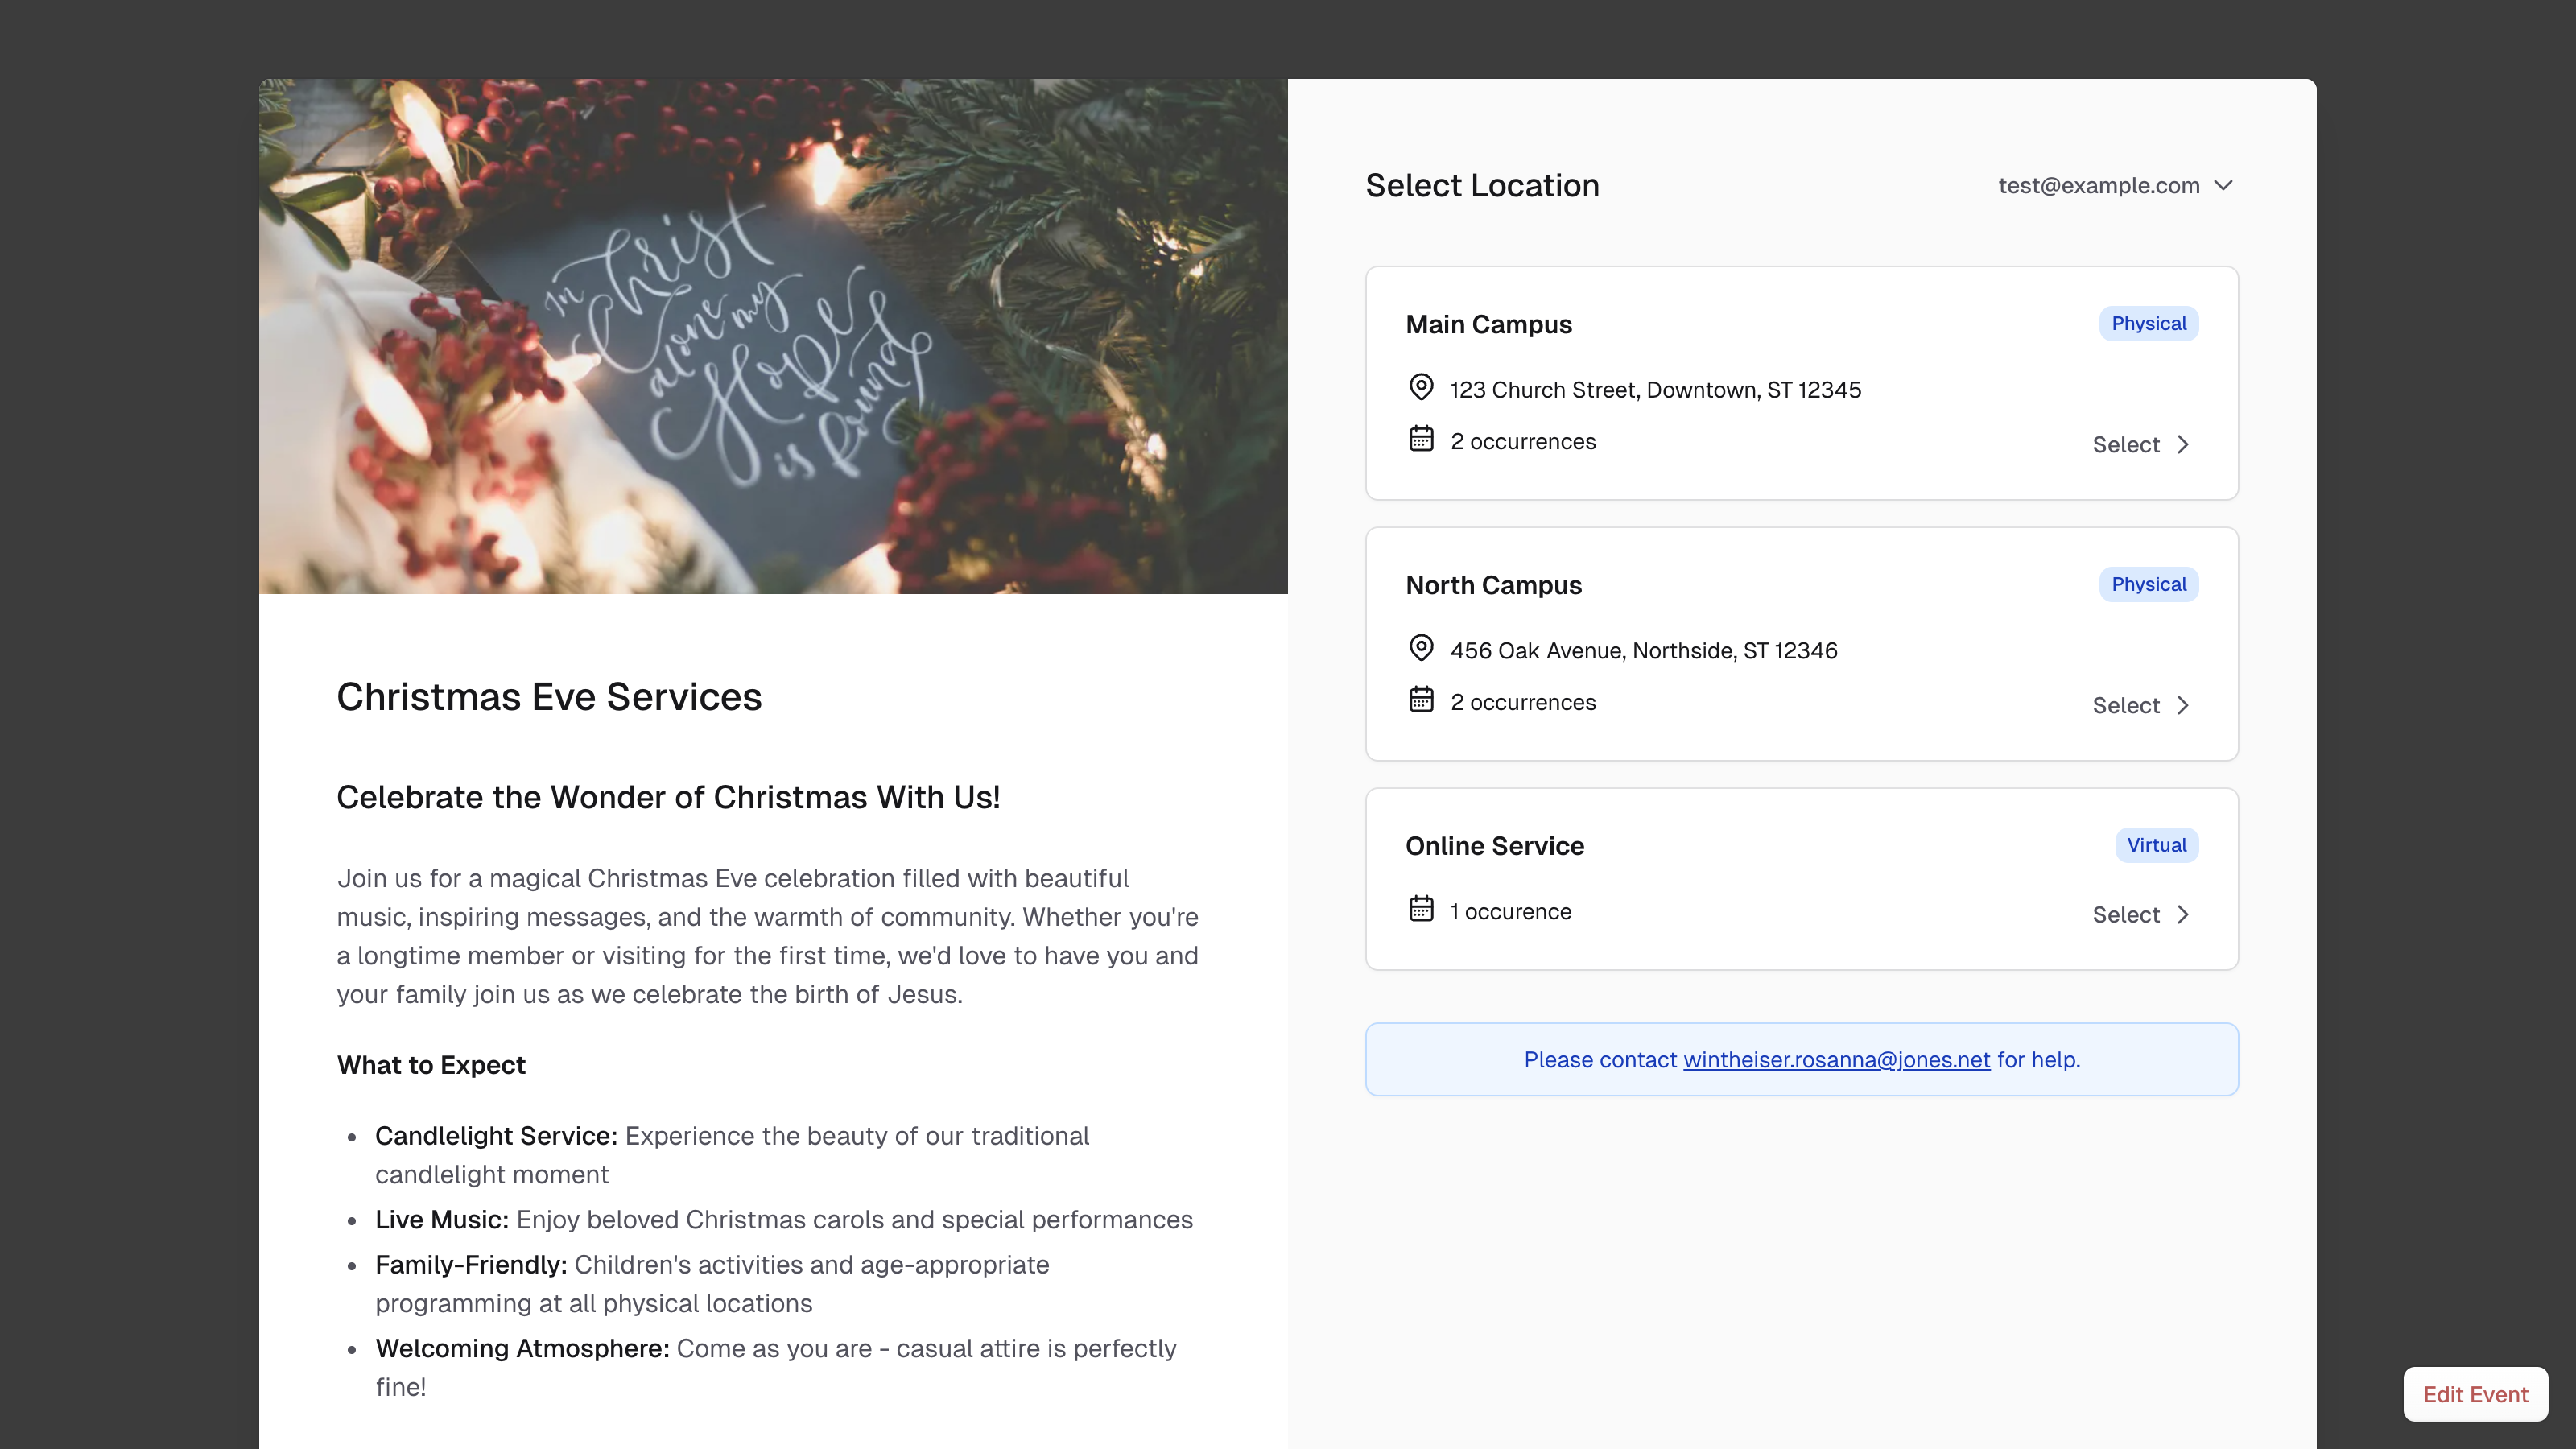2576x1449 pixels.
Task: Click the chevron arrow beside North Campus Select
Action: pyautogui.click(x=2183, y=706)
